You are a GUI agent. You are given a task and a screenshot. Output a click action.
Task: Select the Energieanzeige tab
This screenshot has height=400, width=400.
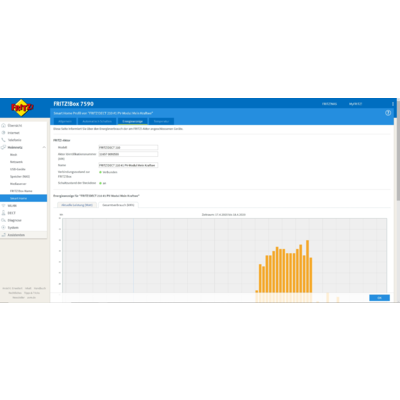(132, 121)
